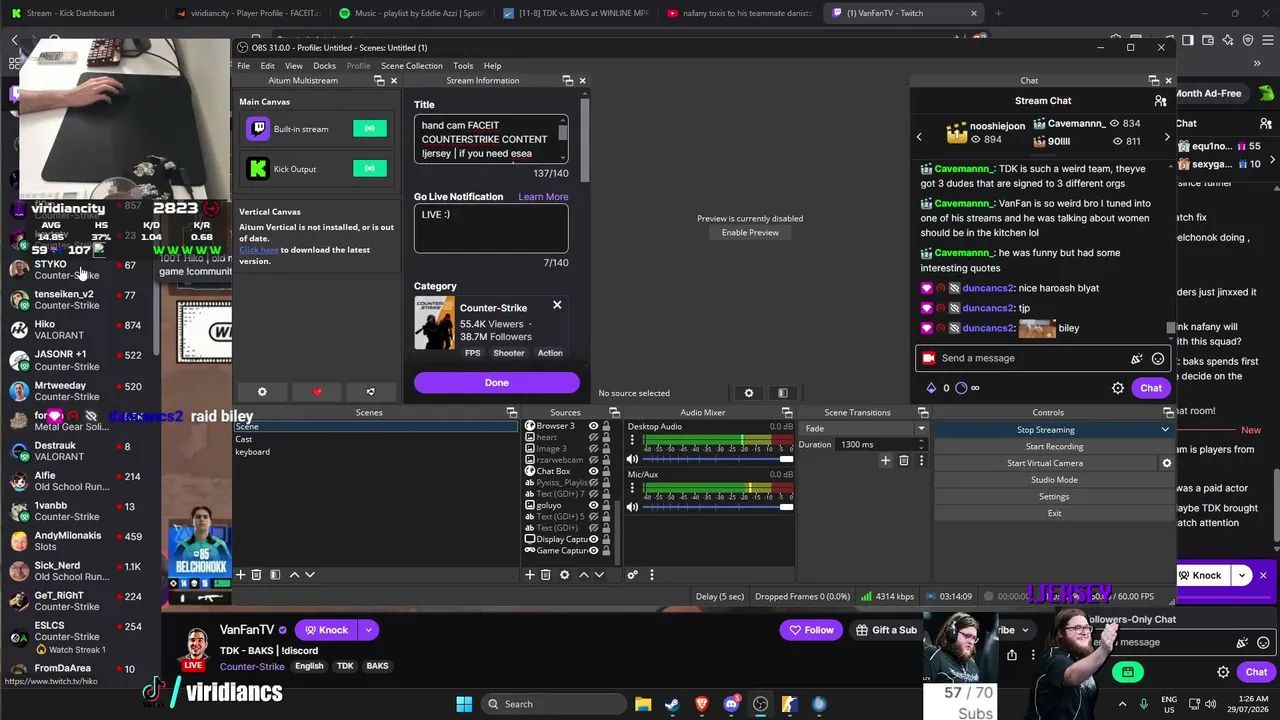Click Stop Streaming button
The image size is (1280, 720).
pyautogui.click(x=1045, y=430)
